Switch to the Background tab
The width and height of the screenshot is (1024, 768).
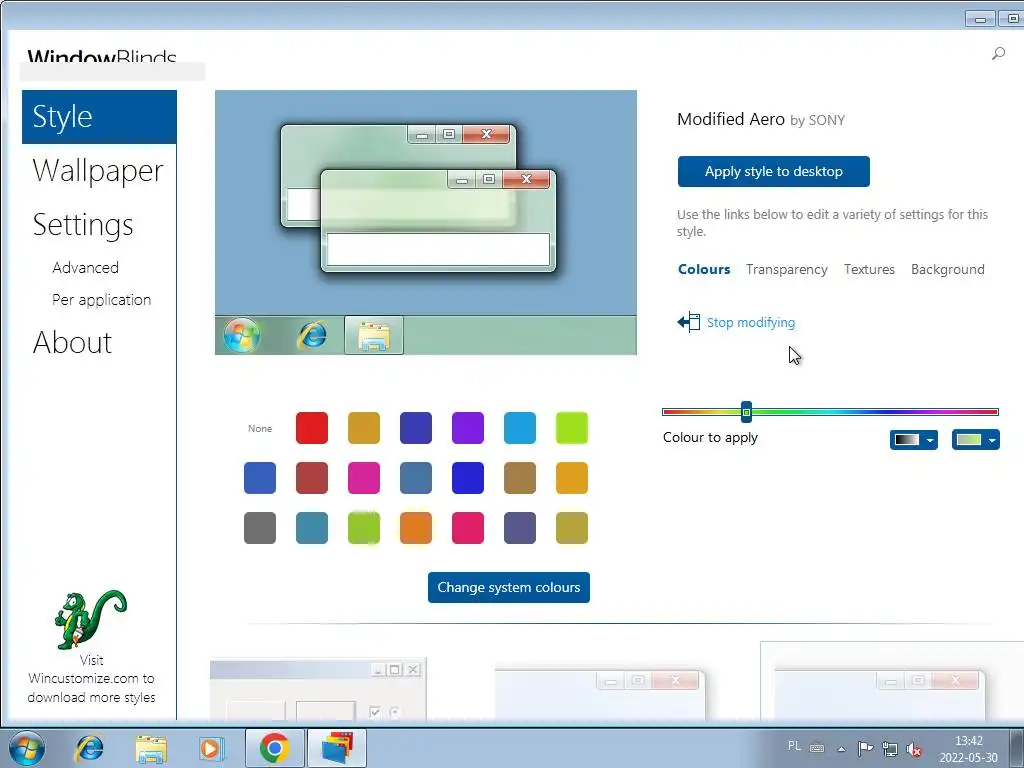948,269
